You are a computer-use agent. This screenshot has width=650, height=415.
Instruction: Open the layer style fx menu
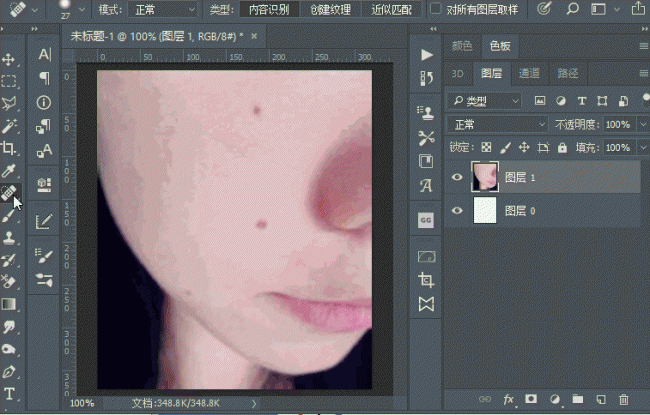(508, 399)
